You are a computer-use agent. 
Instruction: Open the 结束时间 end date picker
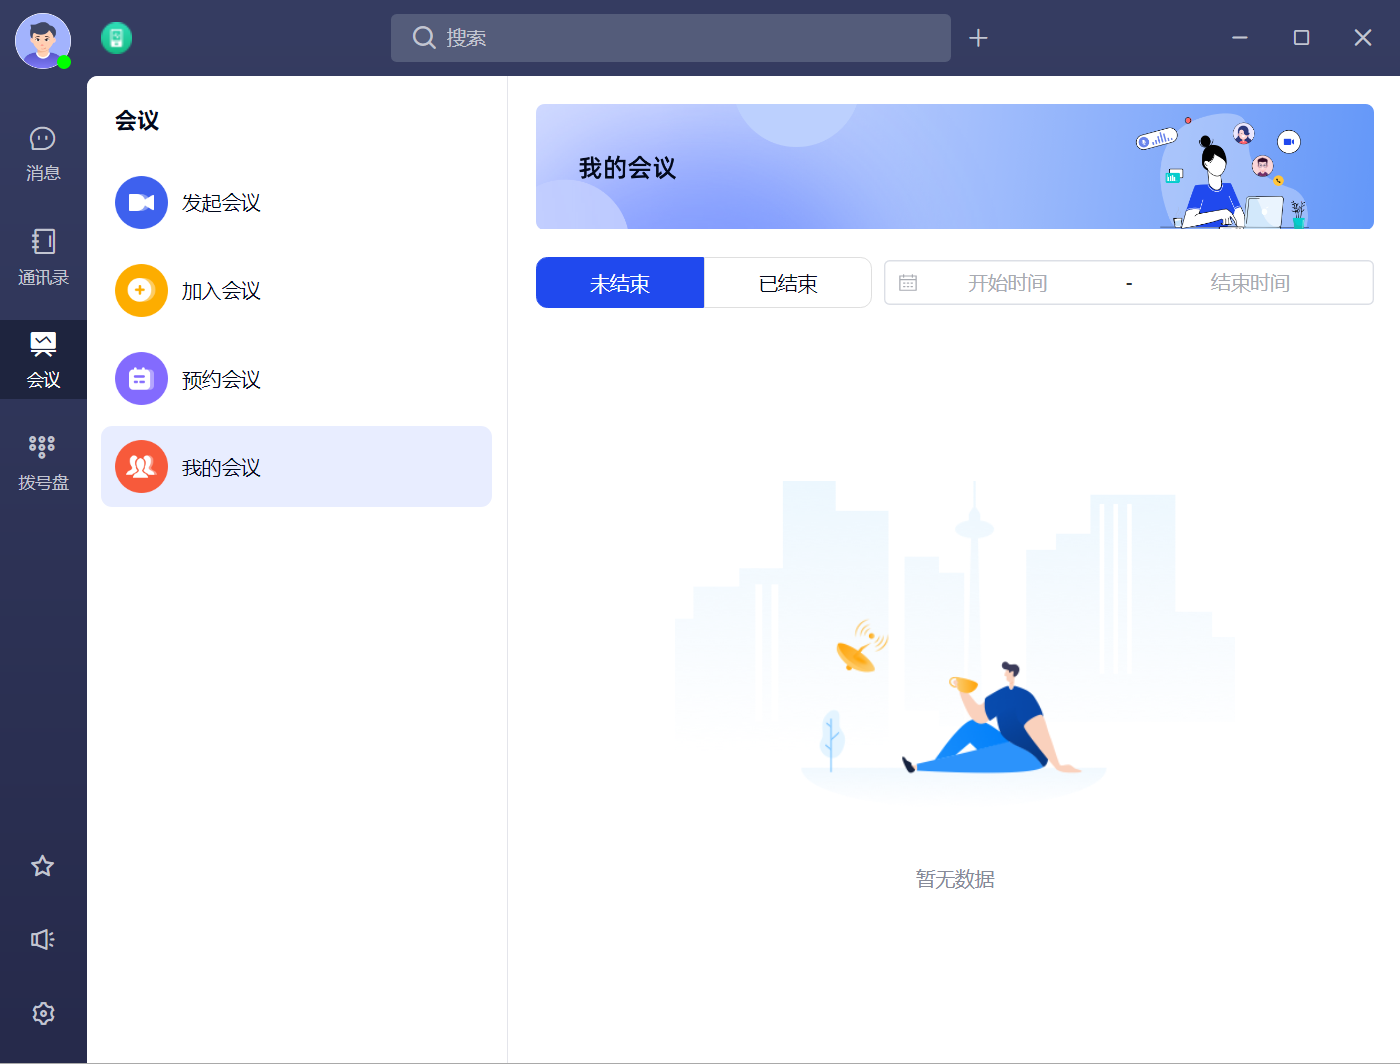(x=1249, y=283)
